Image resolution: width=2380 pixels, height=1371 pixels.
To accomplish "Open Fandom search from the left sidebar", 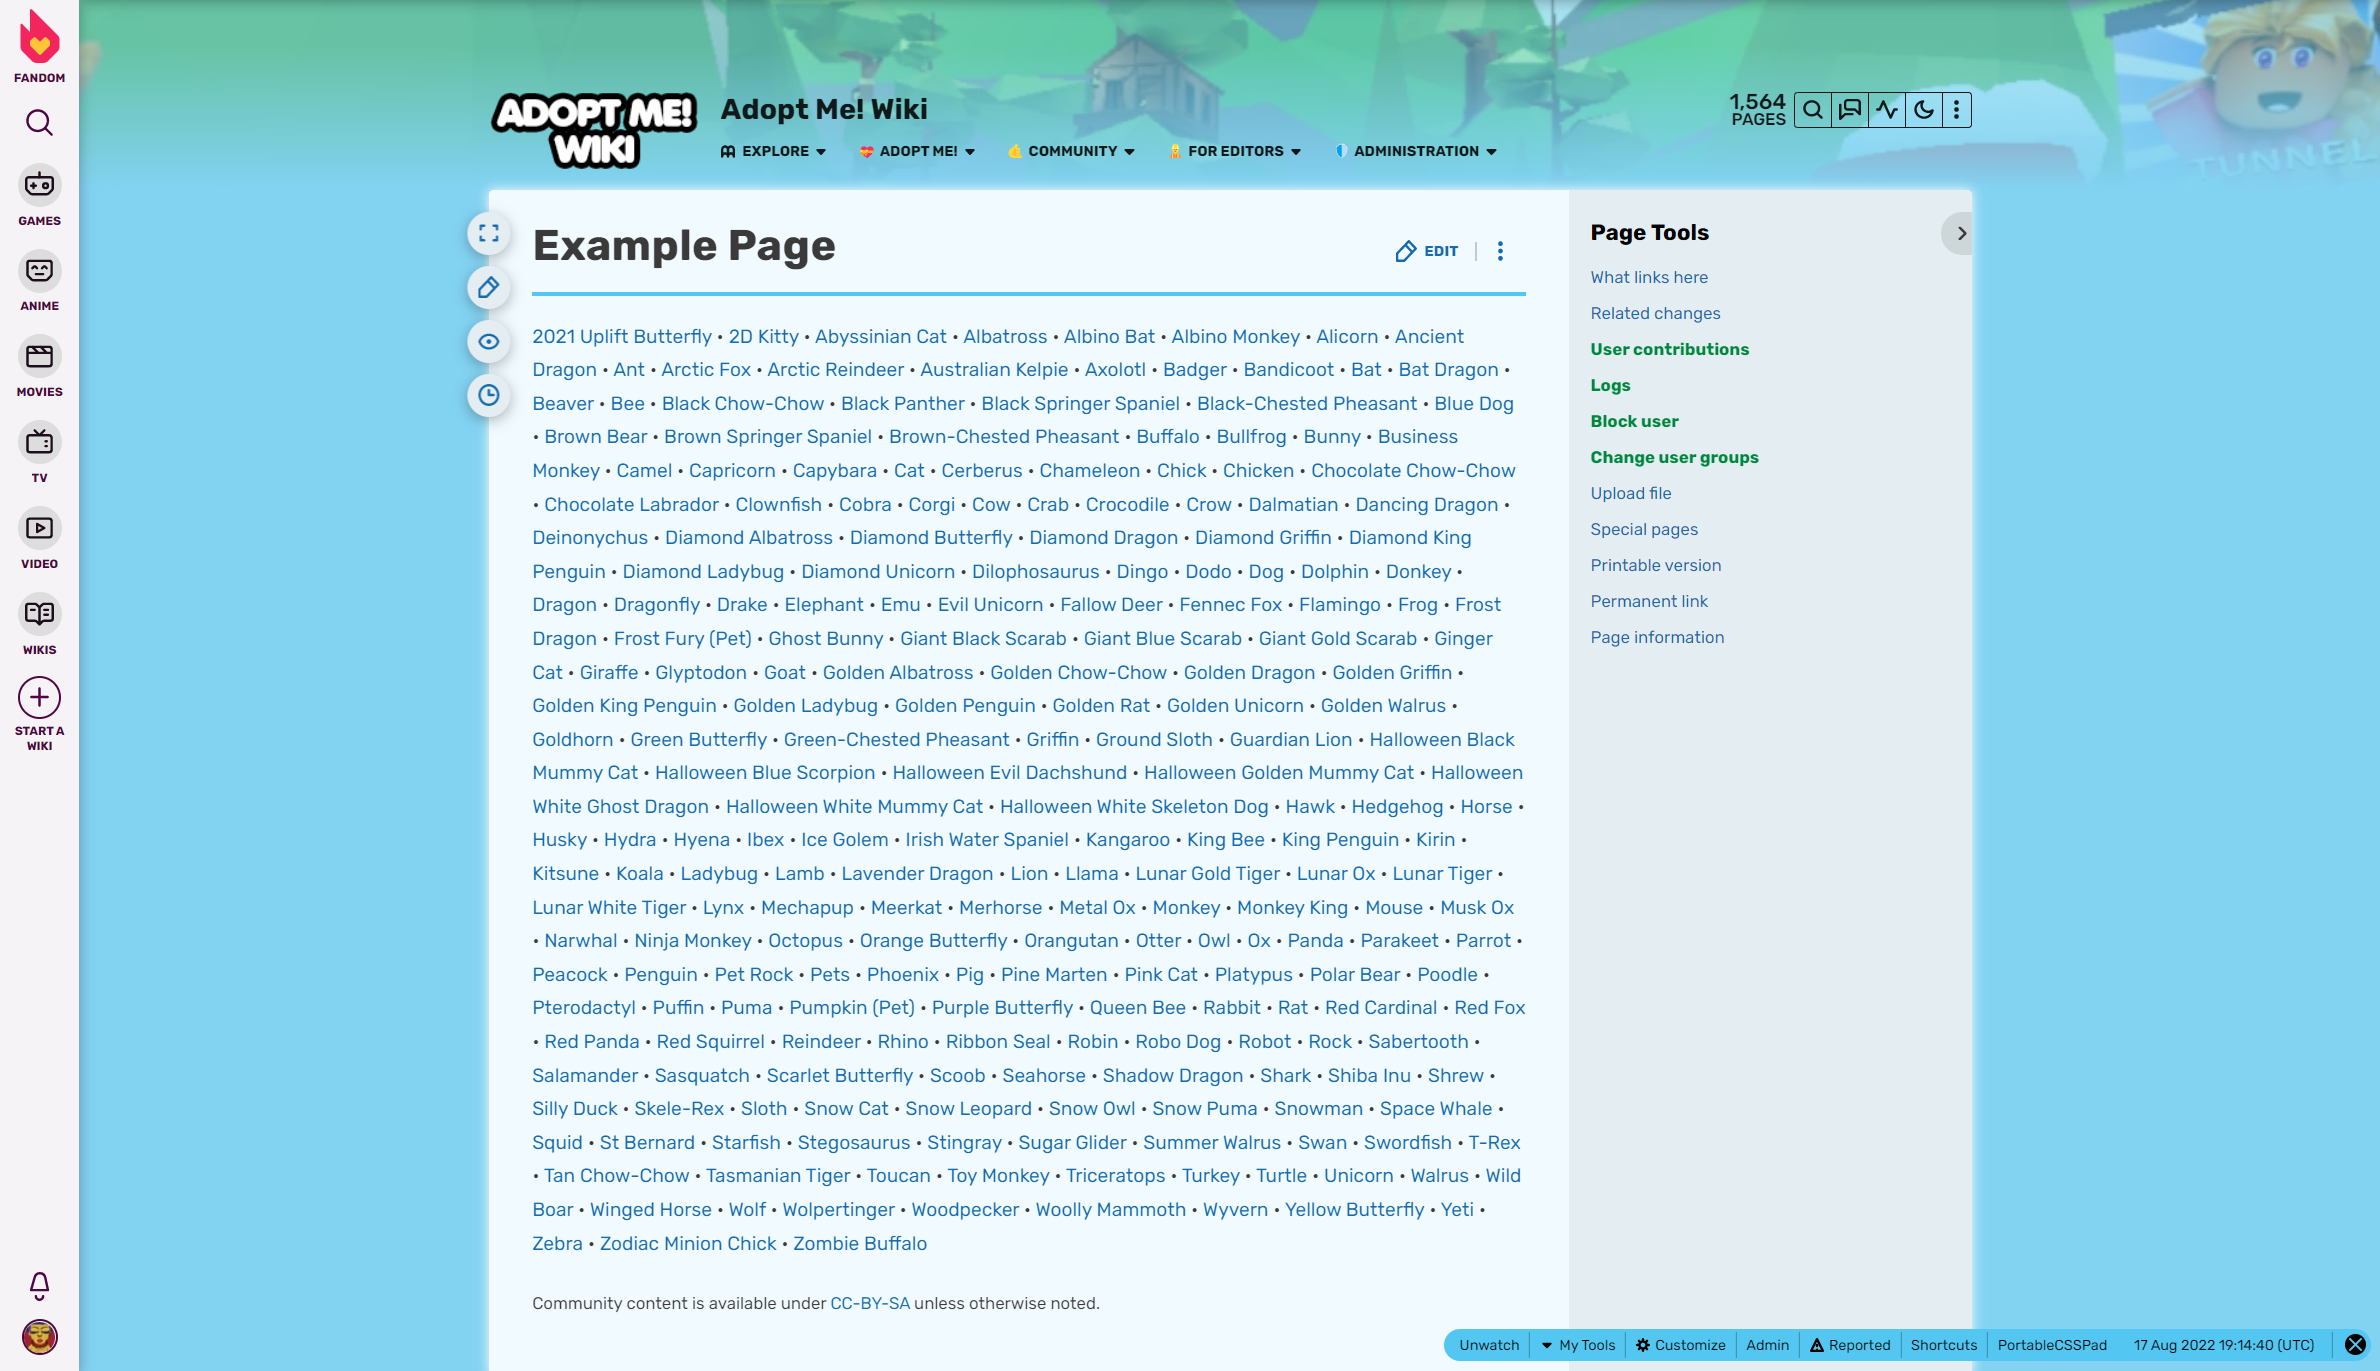I will (39, 123).
